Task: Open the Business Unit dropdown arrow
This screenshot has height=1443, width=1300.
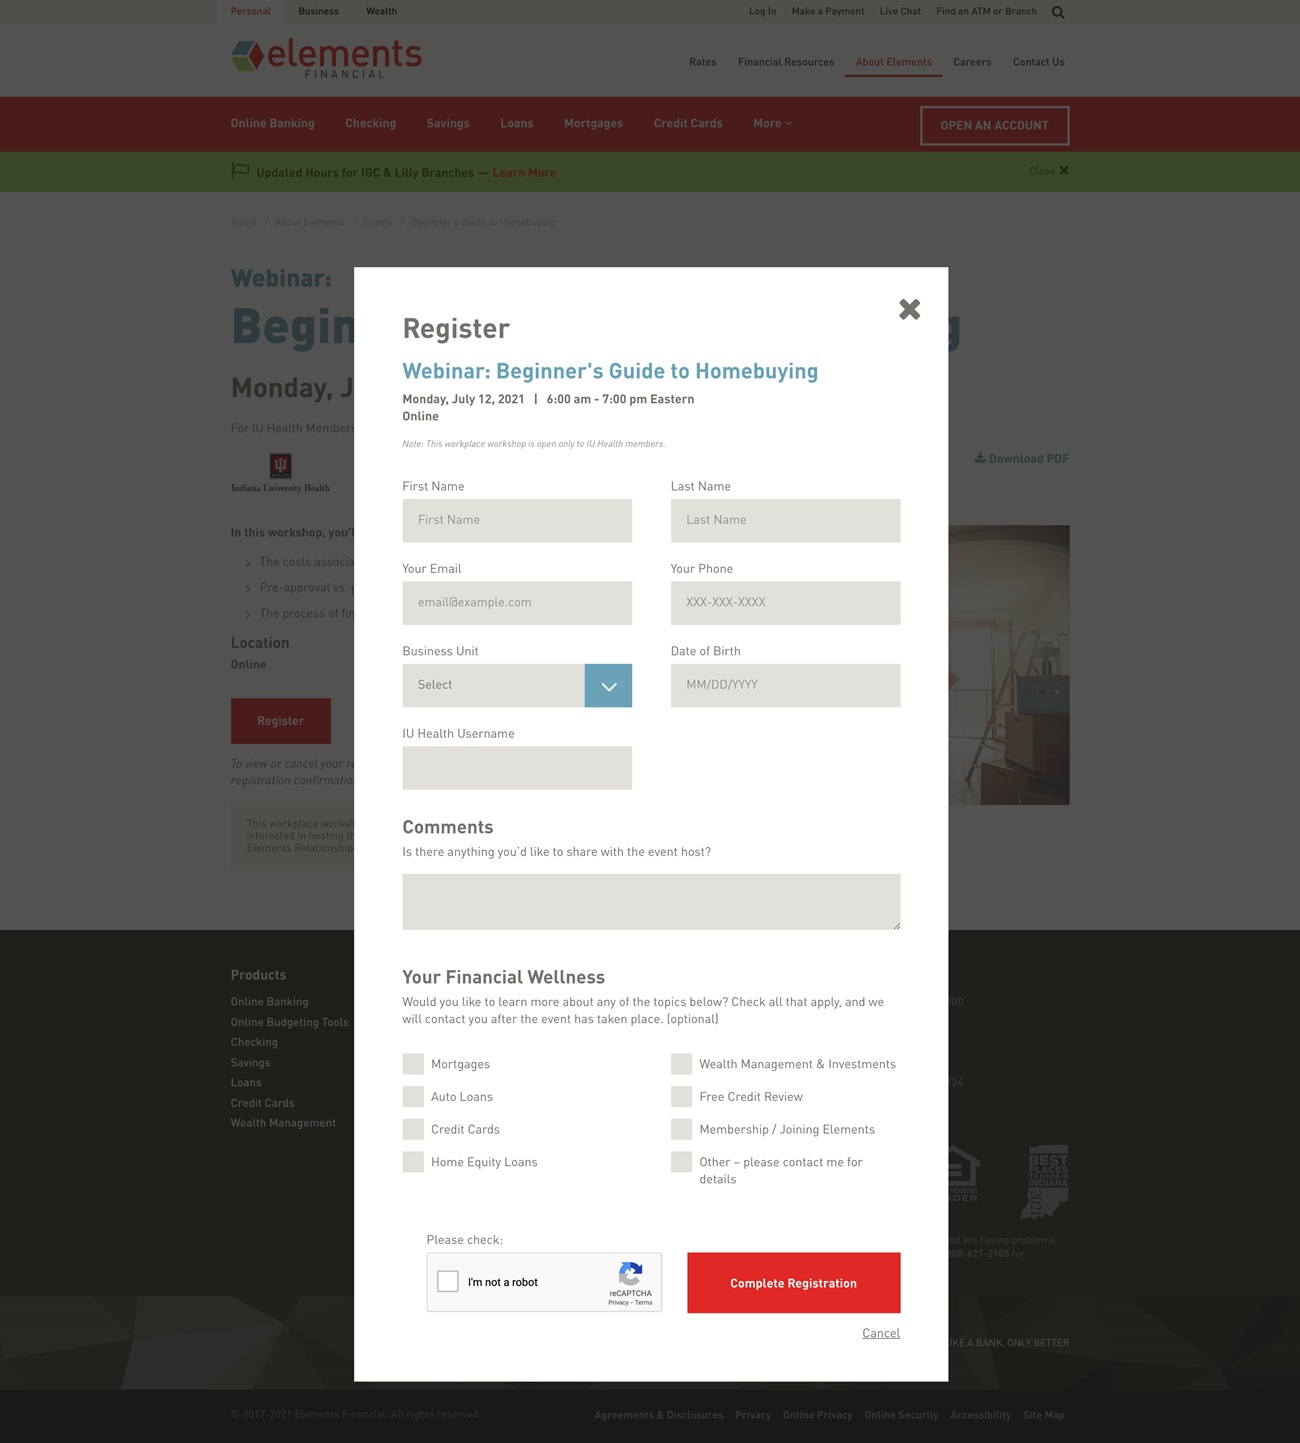Action: (608, 686)
